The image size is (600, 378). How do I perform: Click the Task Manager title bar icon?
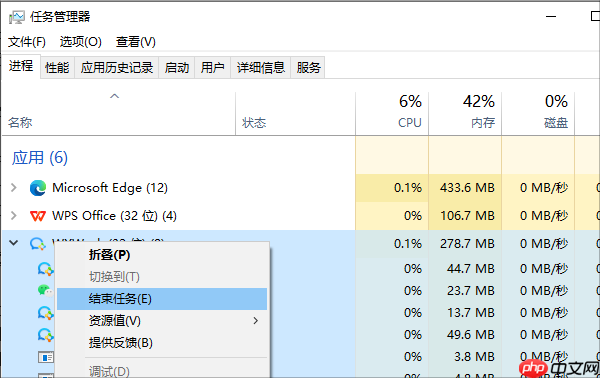tap(16, 17)
